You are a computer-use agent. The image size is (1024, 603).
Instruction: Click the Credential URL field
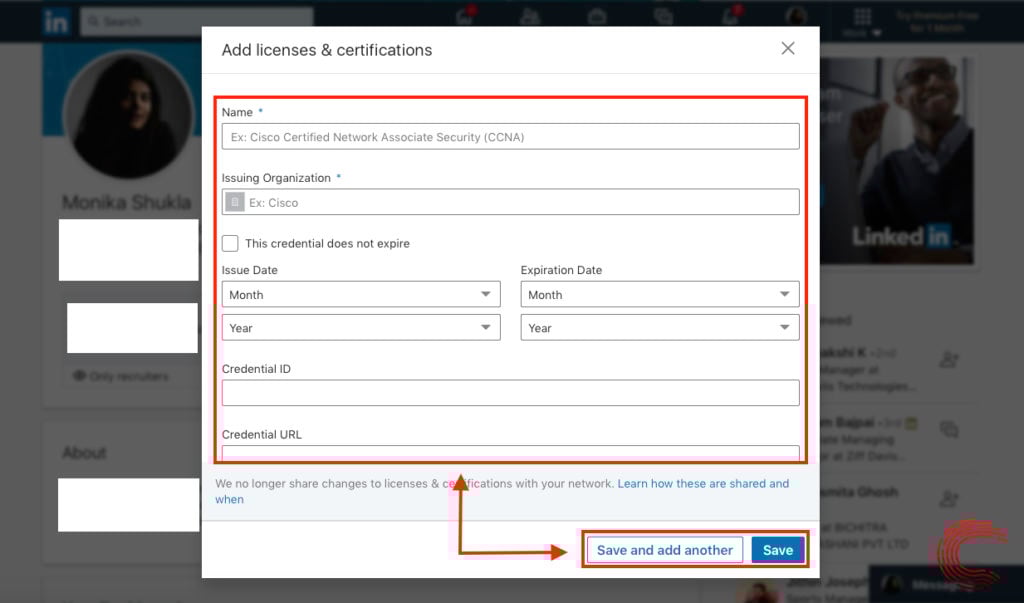pos(510,452)
